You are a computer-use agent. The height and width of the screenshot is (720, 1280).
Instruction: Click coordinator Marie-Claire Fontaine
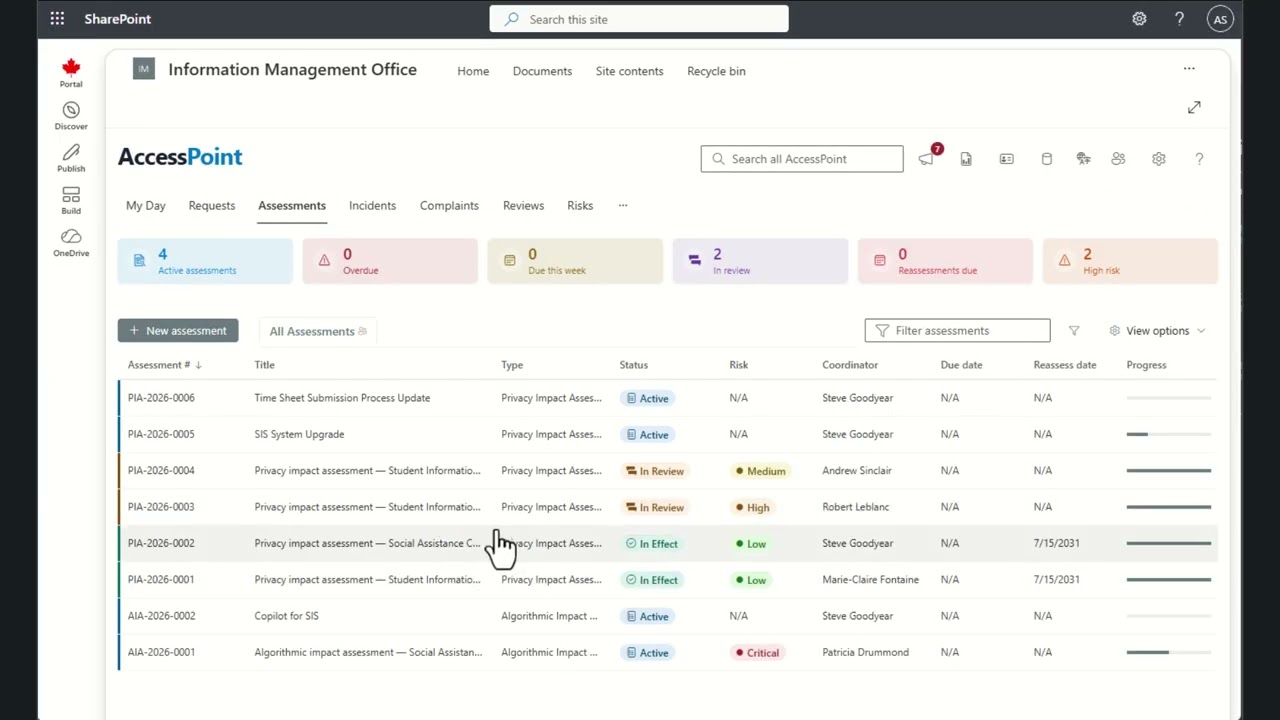click(x=870, y=580)
